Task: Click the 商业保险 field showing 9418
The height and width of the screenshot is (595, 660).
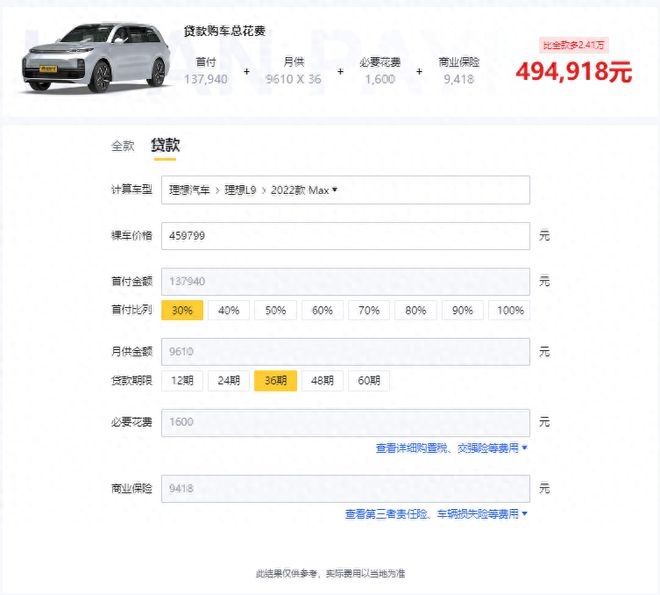Action: point(345,489)
